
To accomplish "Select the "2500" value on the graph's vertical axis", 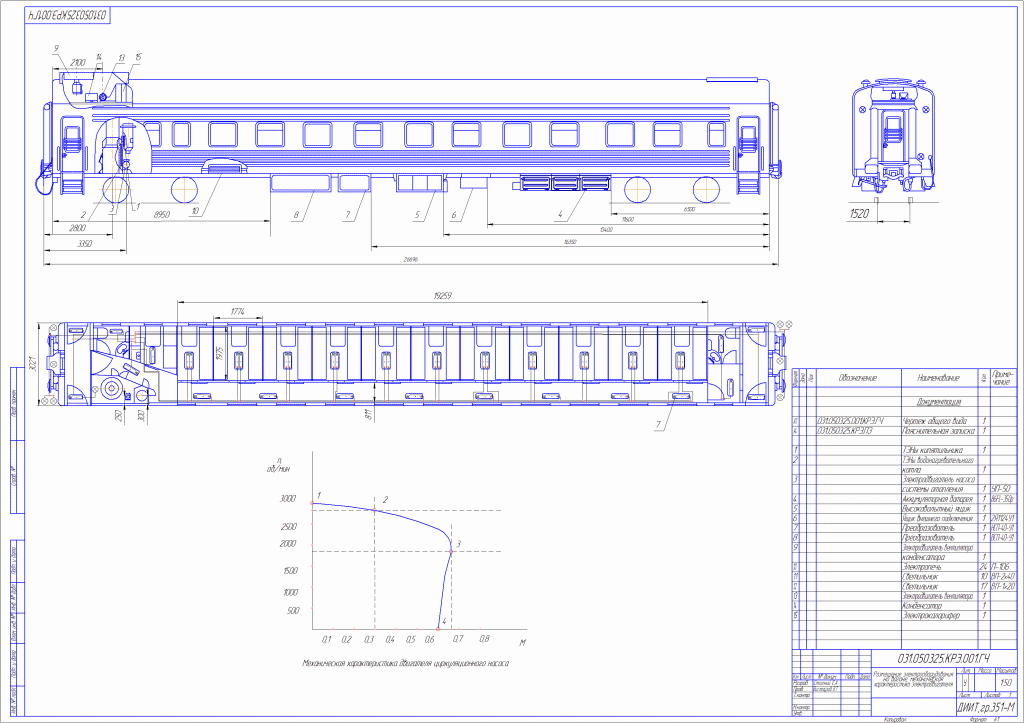I will click(x=288, y=526).
